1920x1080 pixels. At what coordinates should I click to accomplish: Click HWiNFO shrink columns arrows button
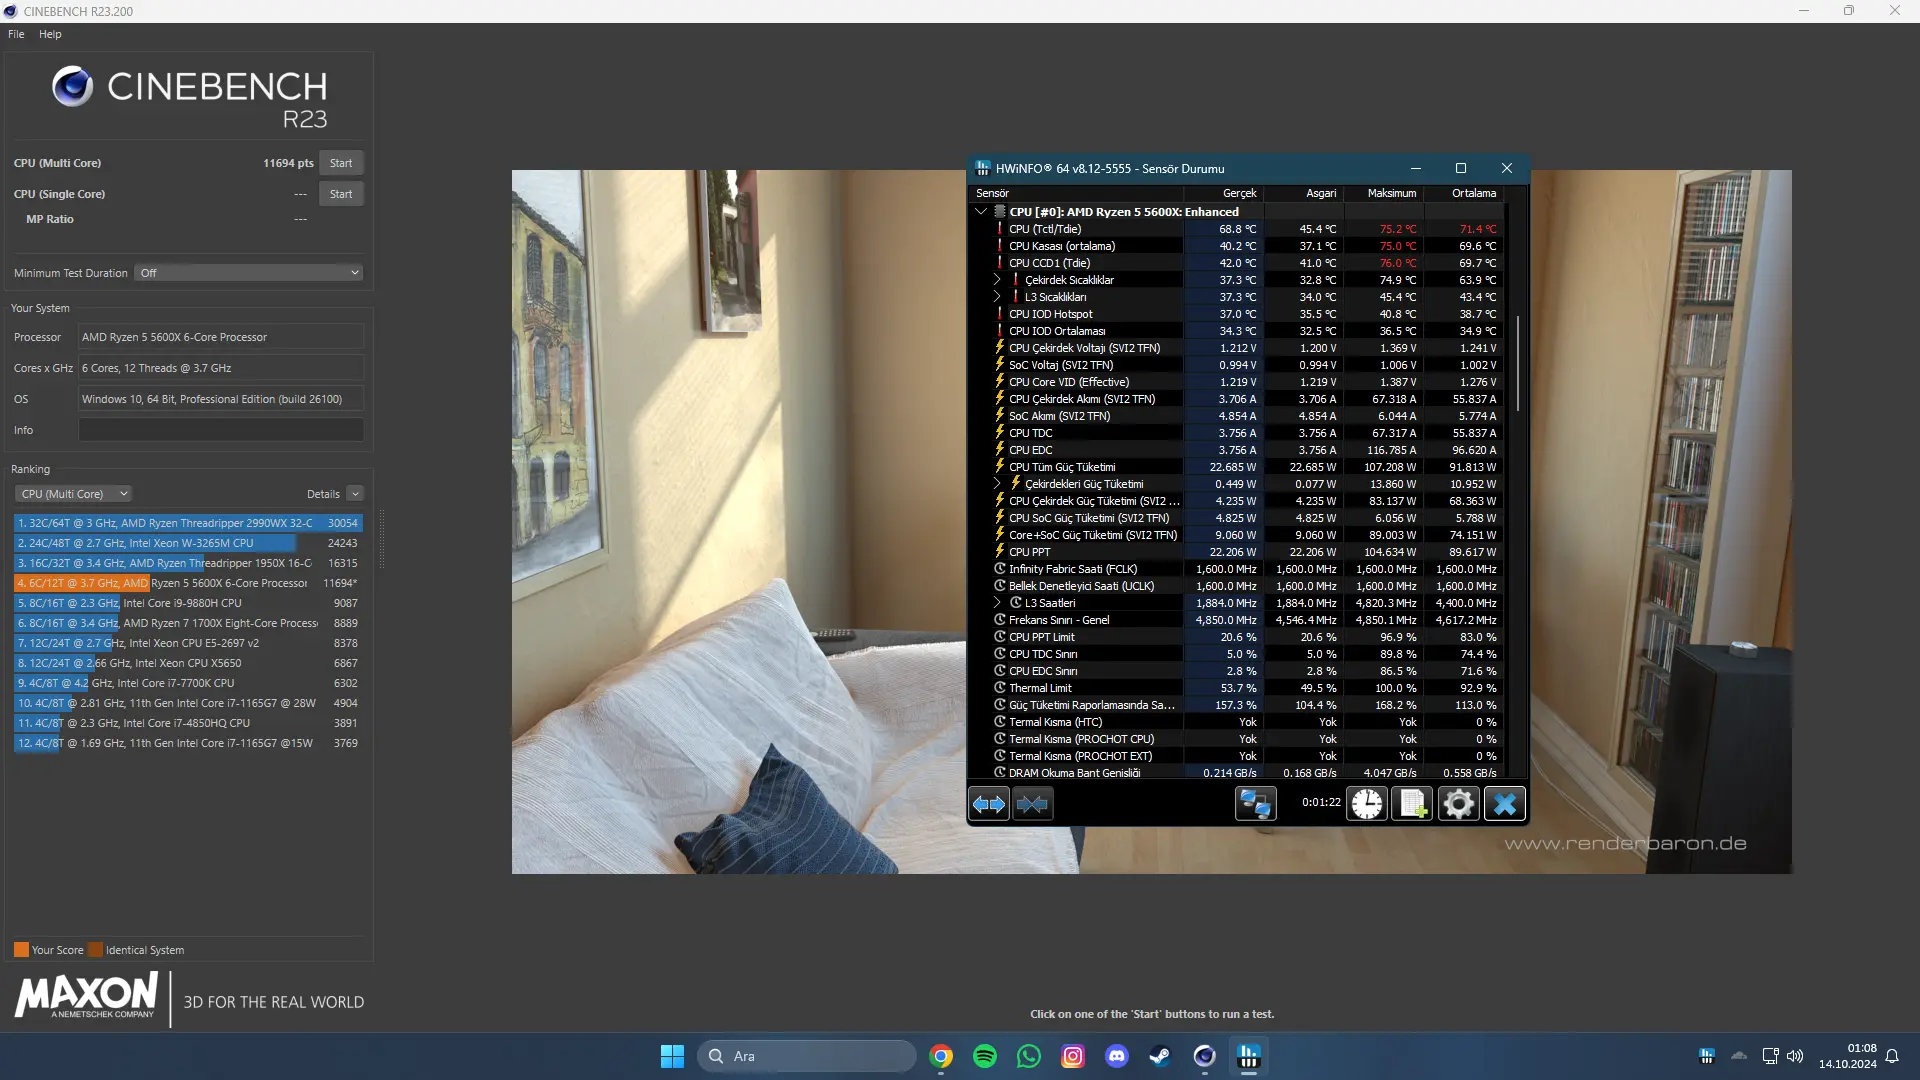[x=1032, y=804]
